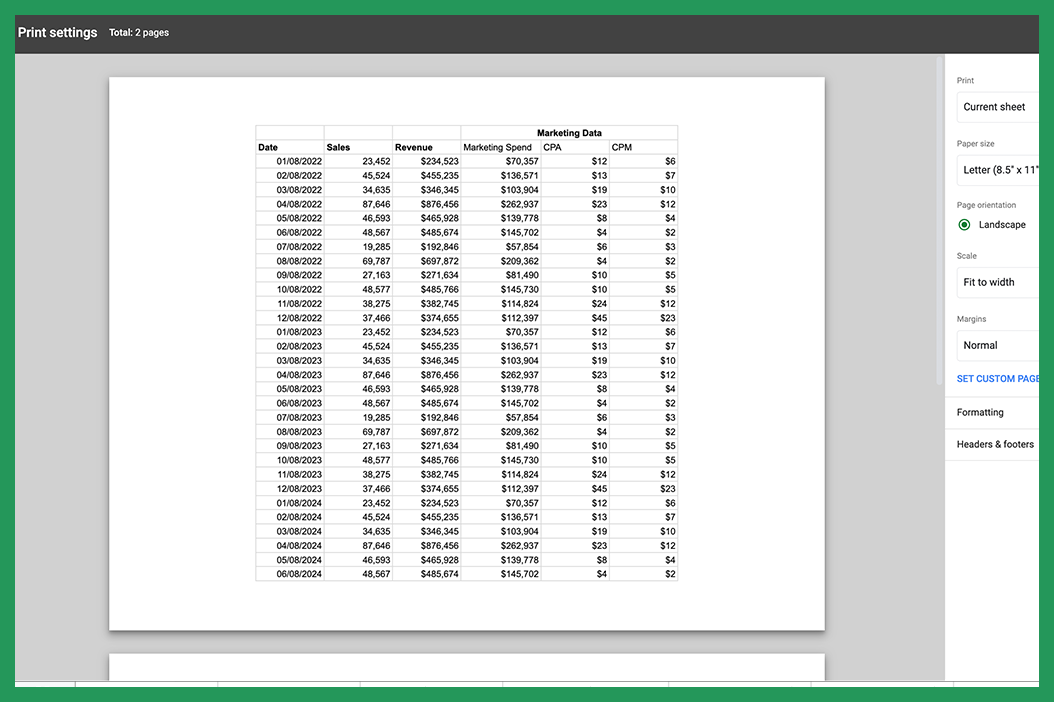Click the Sales column header in preview
Screen dimensions: 1054x702
[x=338, y=146]
